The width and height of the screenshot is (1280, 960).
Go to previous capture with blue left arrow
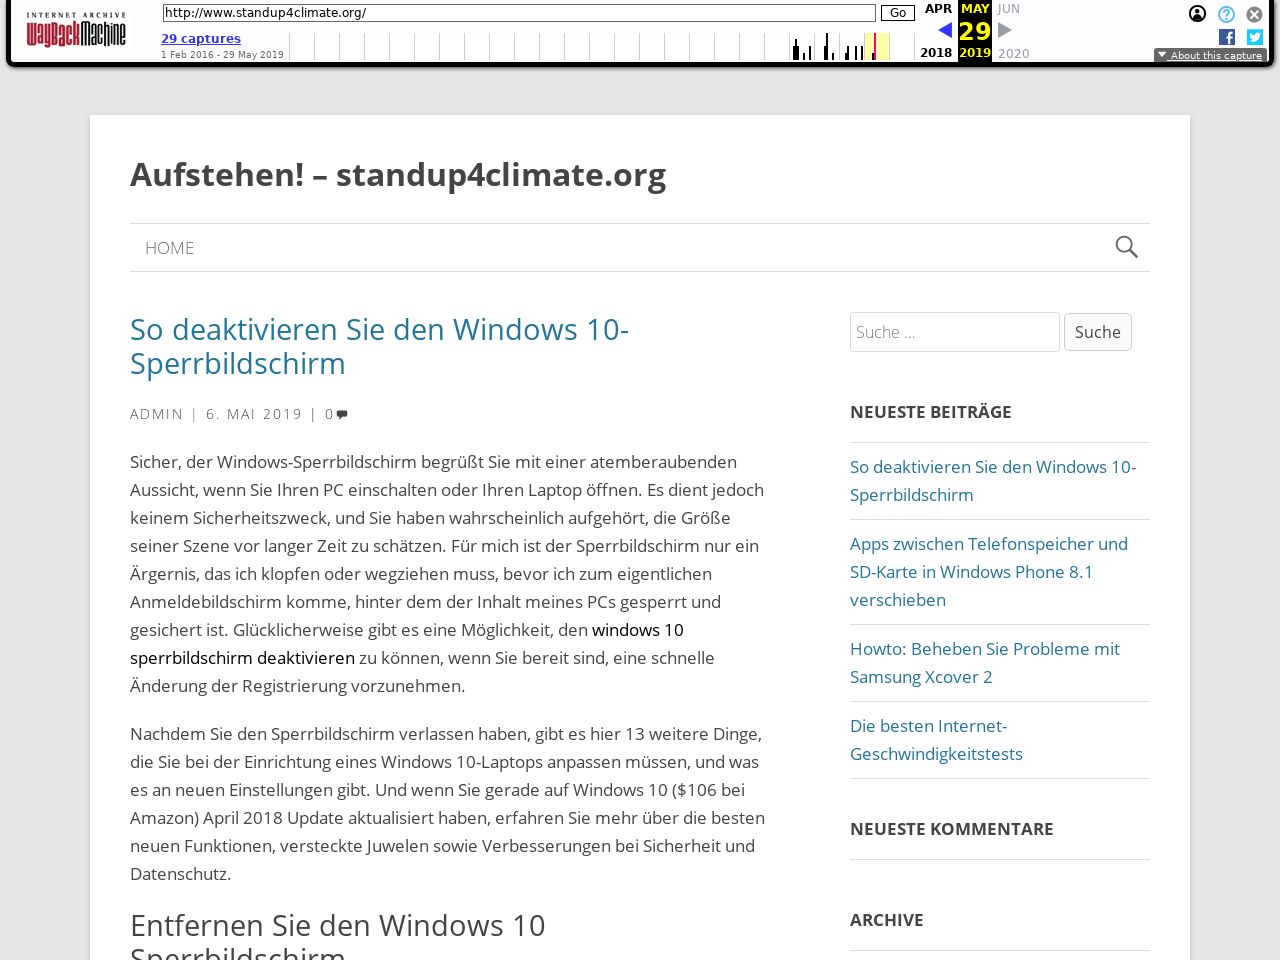[x=944, y=30]
